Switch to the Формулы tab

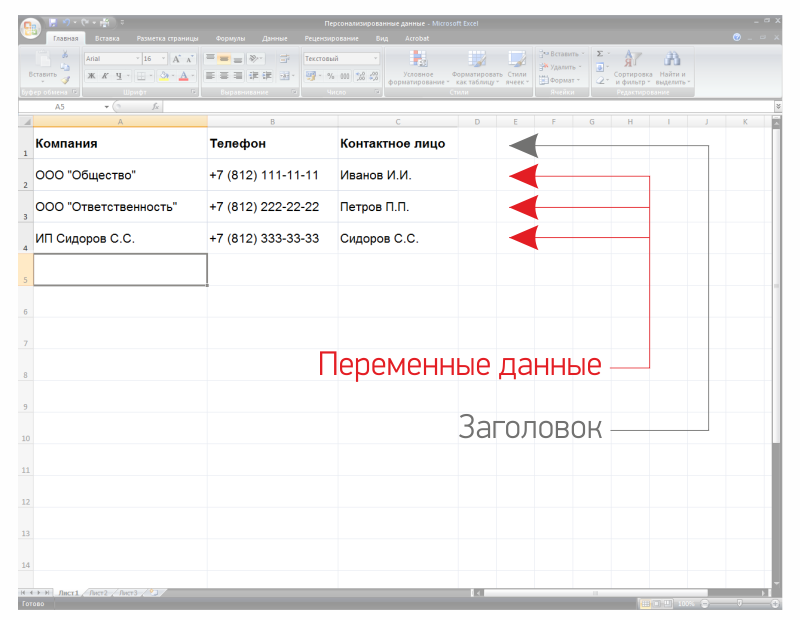click(x=230, y=38)
